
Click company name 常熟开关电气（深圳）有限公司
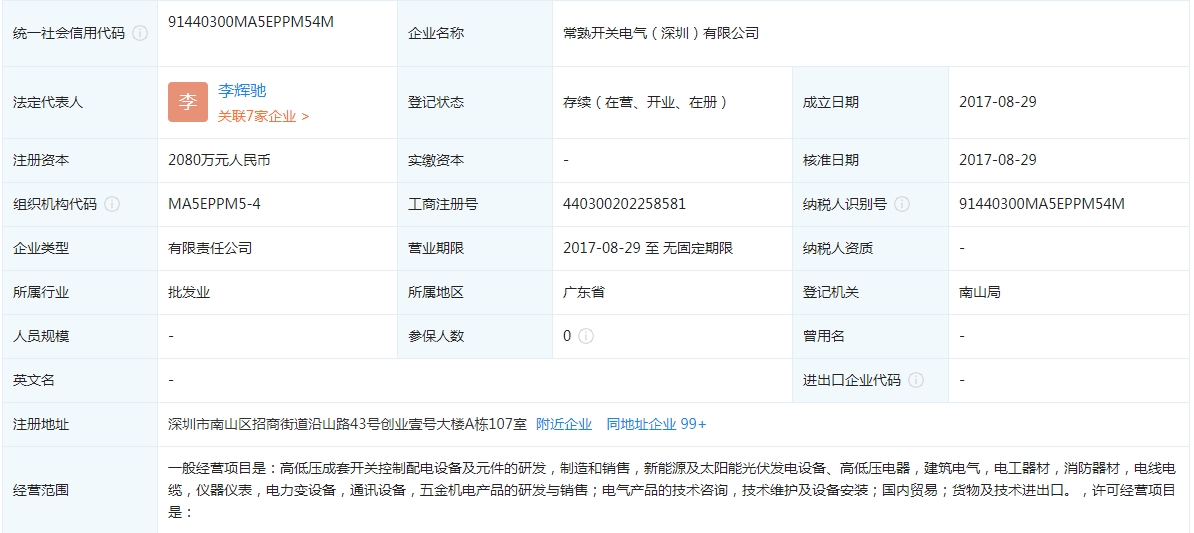[x=661, y=33]
